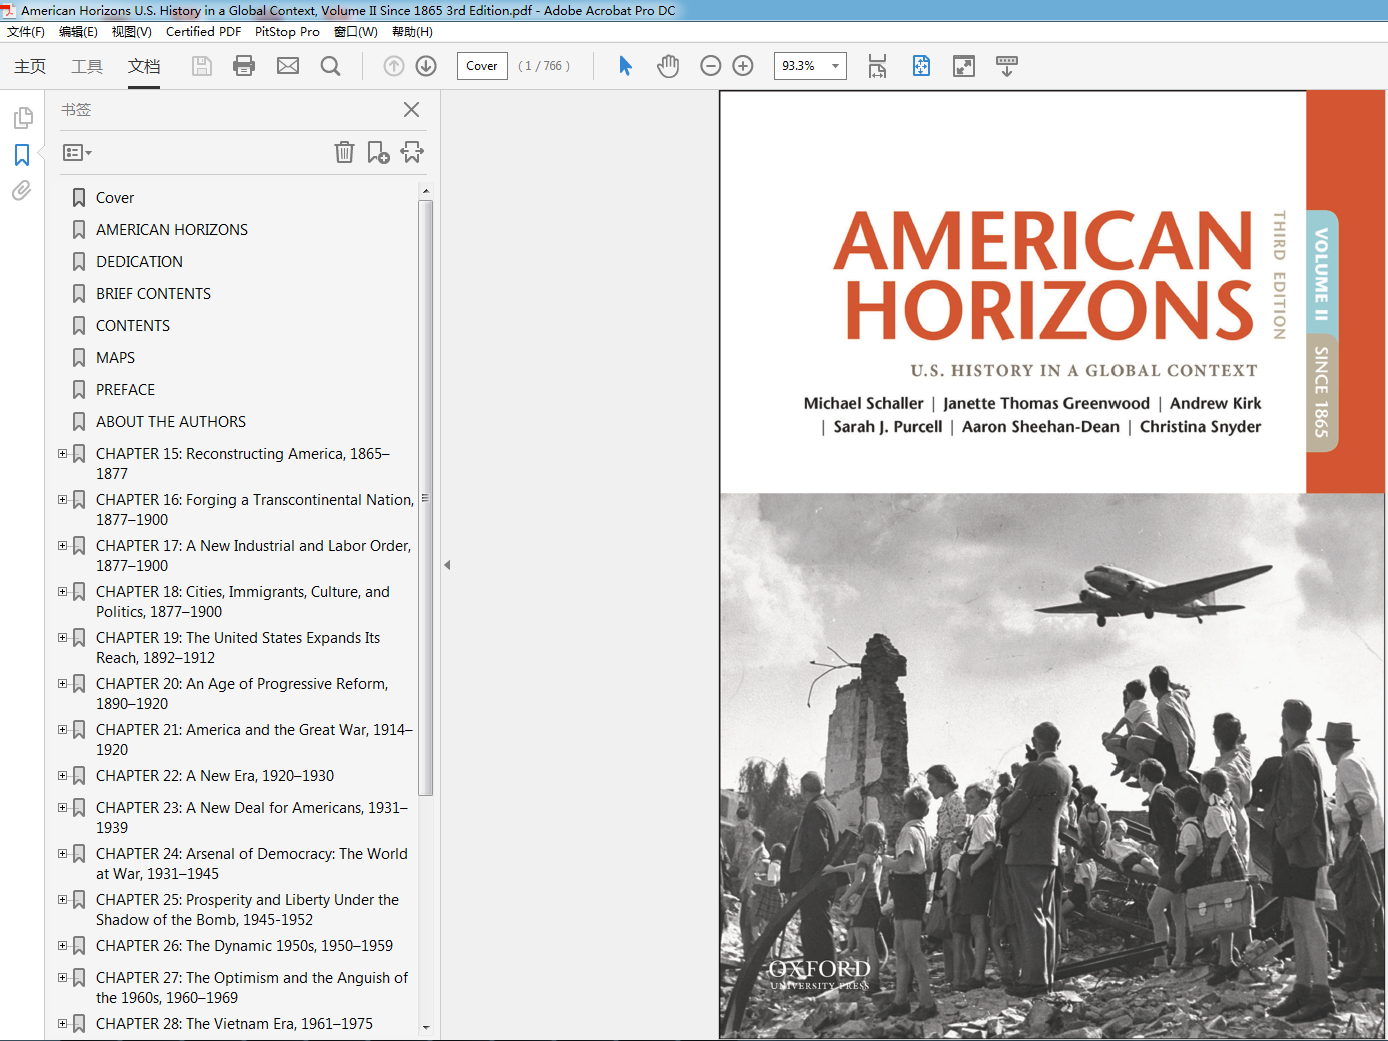
Task: Expand CHAPTER 24 bookmark
Action: pos(62,854)
